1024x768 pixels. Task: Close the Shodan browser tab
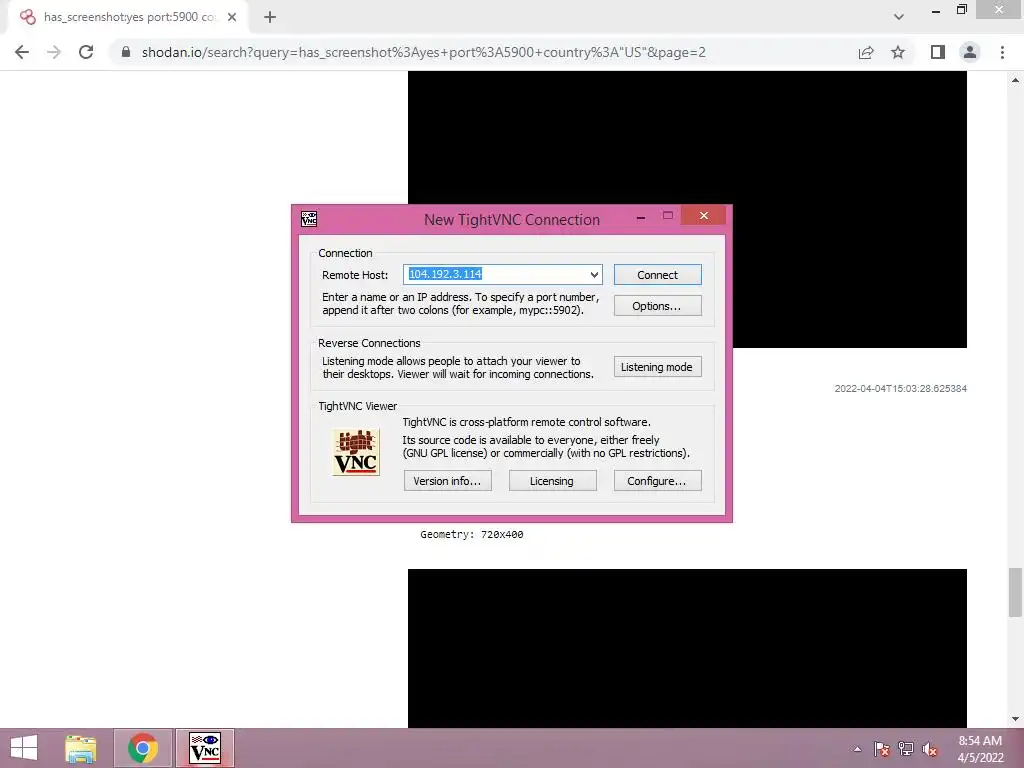tap(232, 17)
